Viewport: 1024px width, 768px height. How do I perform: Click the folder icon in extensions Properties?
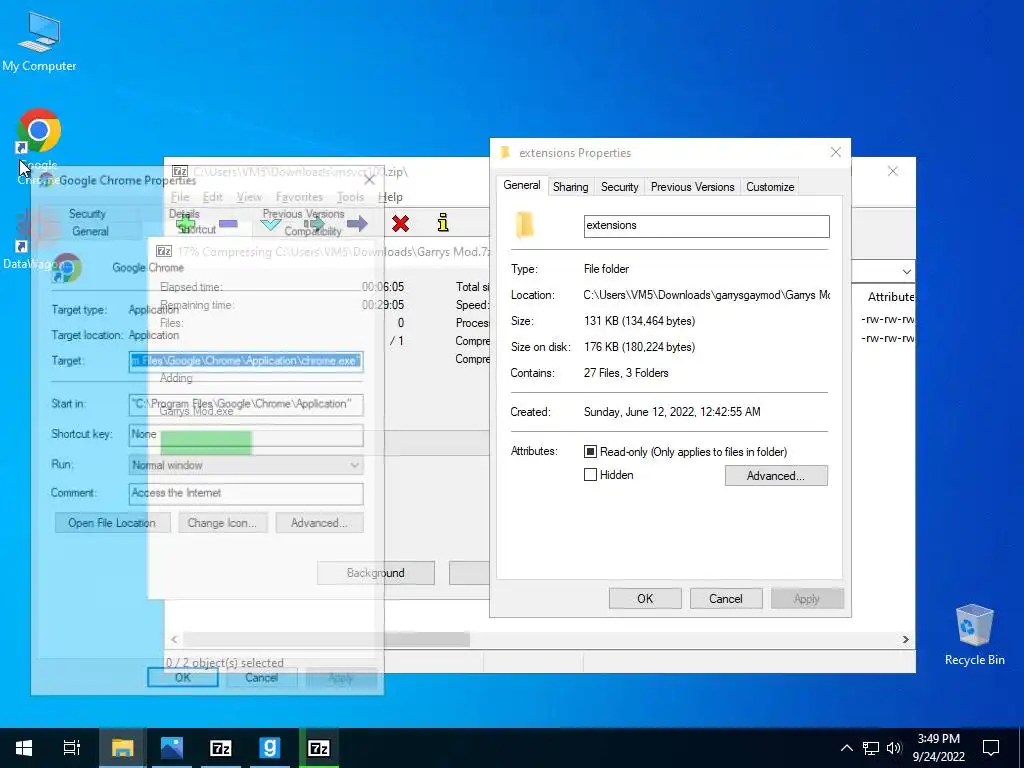(524, 225)
